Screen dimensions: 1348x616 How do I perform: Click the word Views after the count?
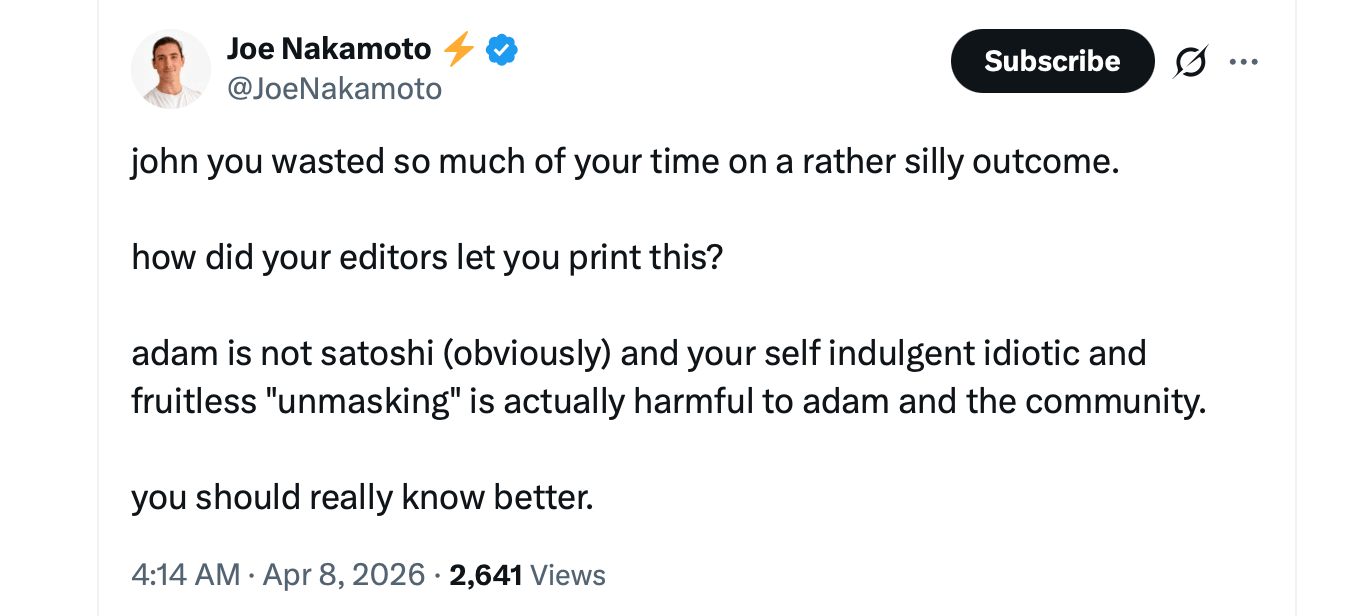point(568,575)
